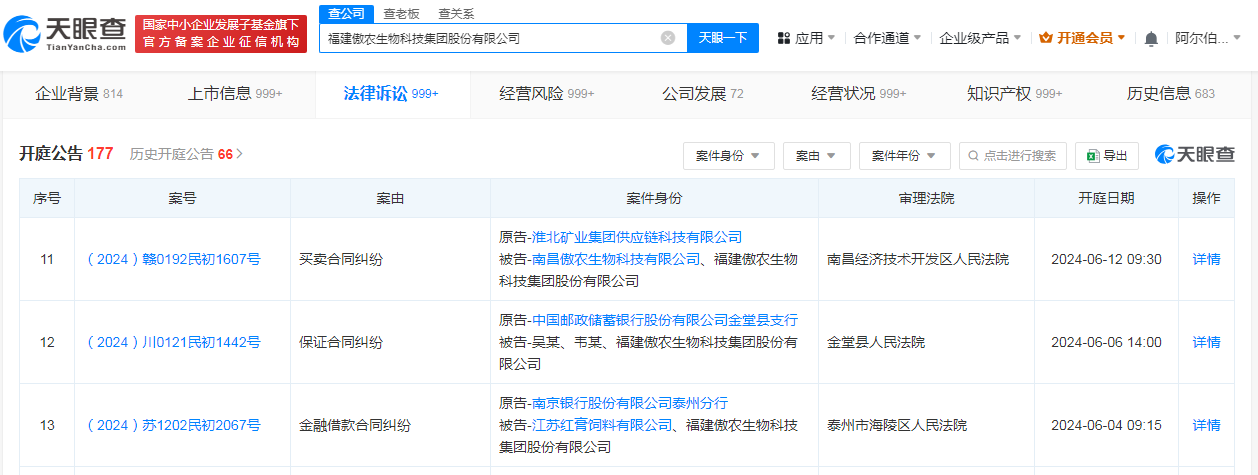This screenshot has height=475, width=1258.
Task: Switch to the 经营状况 tab
Action: coord(859,94)
